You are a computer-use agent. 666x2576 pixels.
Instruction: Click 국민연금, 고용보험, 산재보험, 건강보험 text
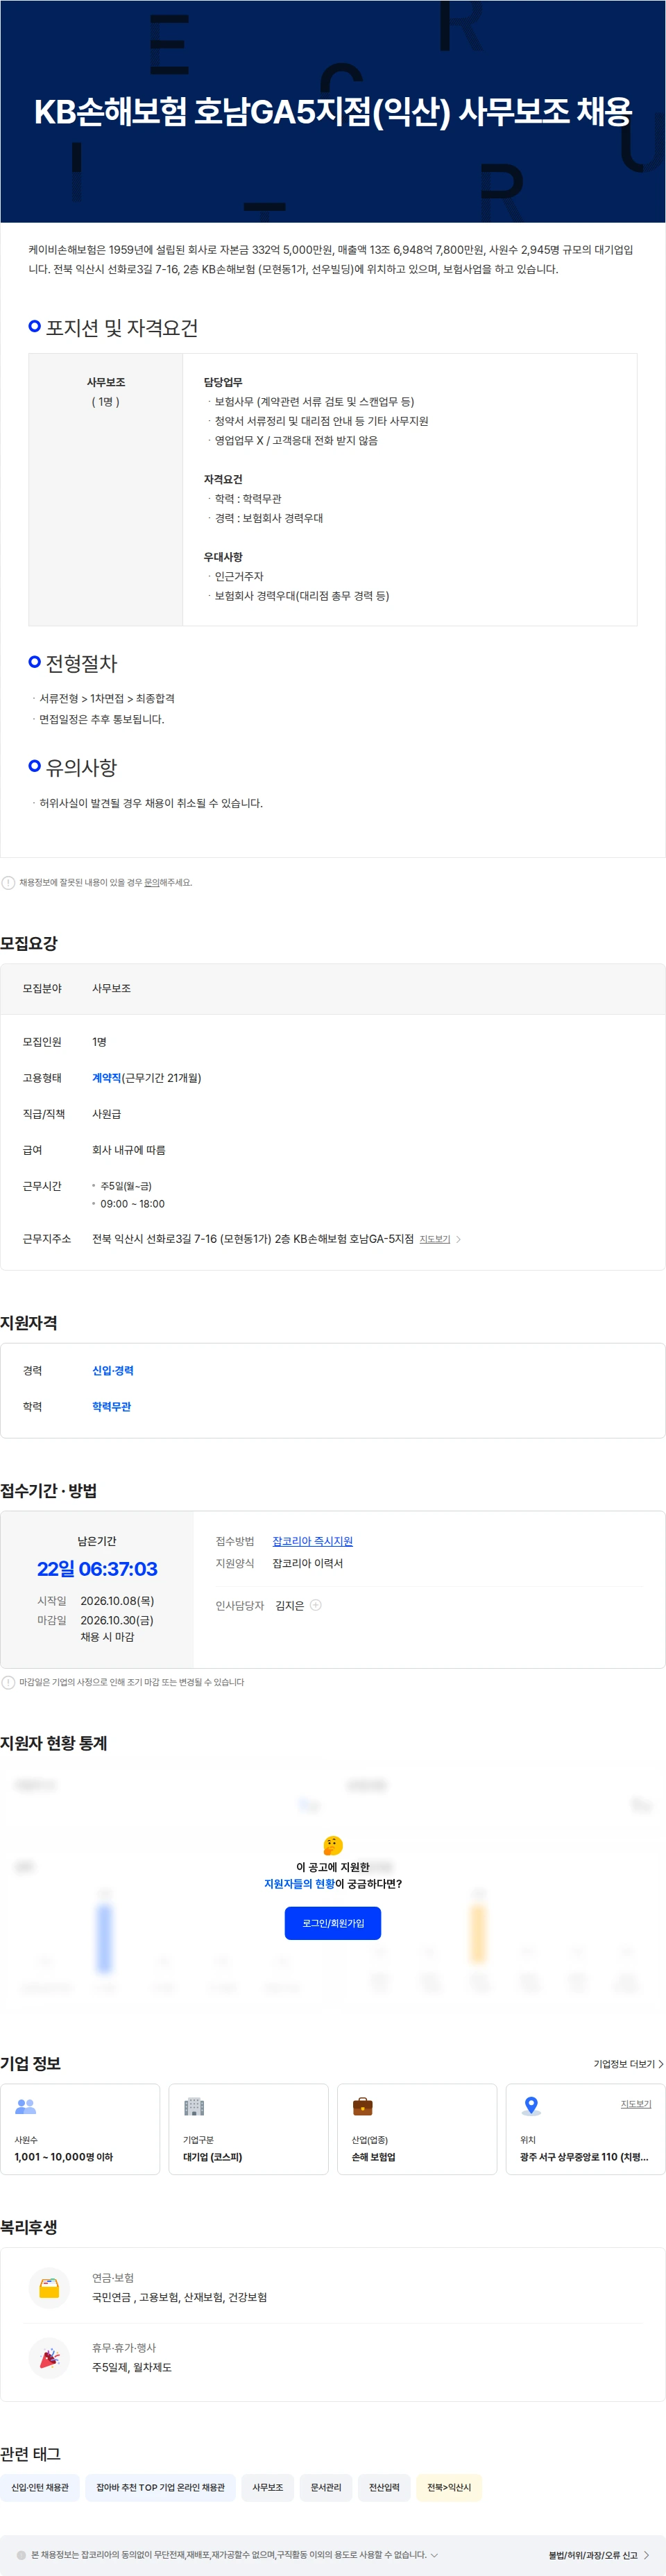pyautogui.click(x=180, y=2297)
